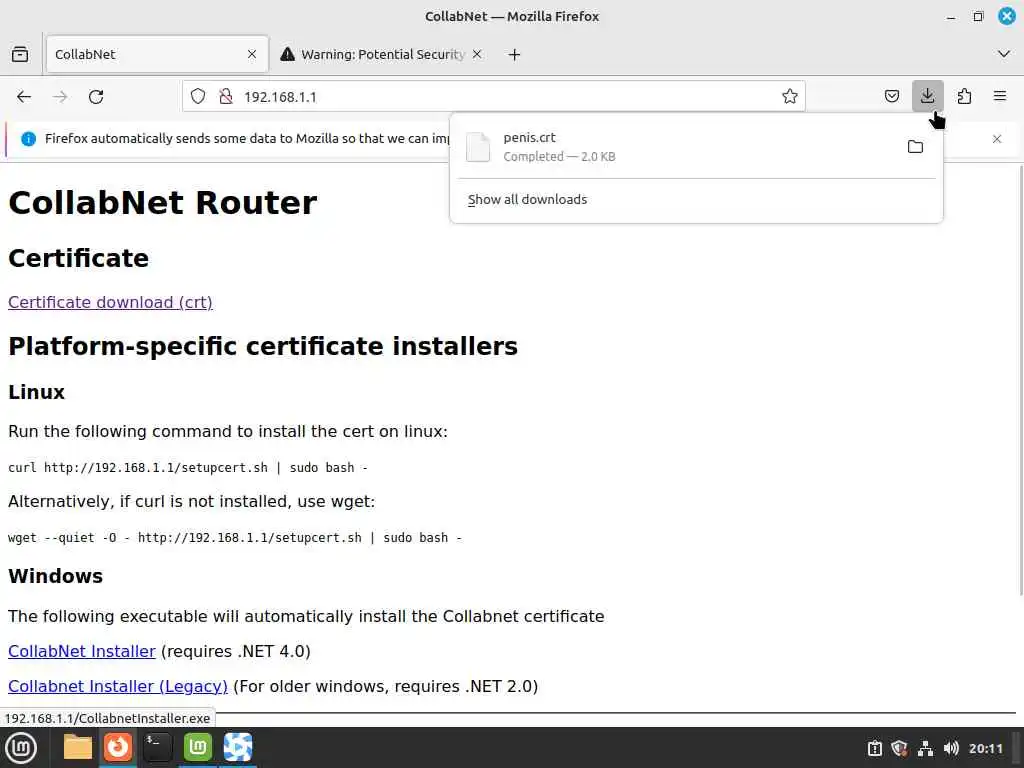This screenshot has width=1024, height=768.
Task: Open a new tab with plus button
Action: (515, 55)
